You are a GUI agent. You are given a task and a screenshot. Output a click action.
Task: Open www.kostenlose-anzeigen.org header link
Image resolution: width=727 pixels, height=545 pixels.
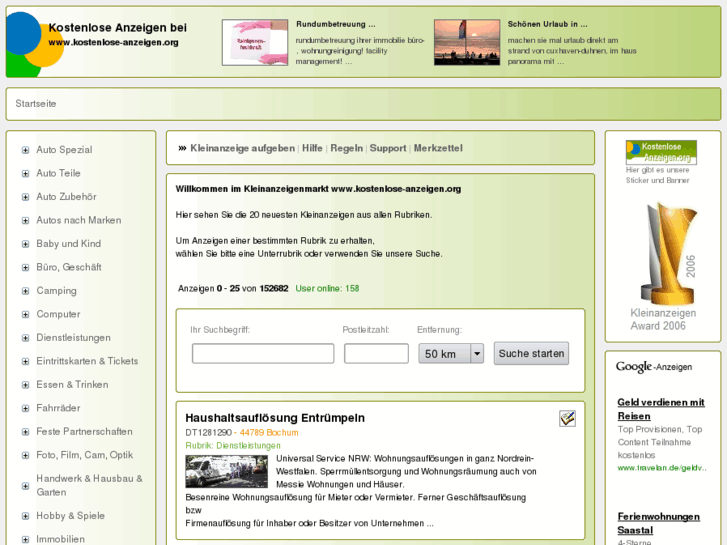[114, 43]
